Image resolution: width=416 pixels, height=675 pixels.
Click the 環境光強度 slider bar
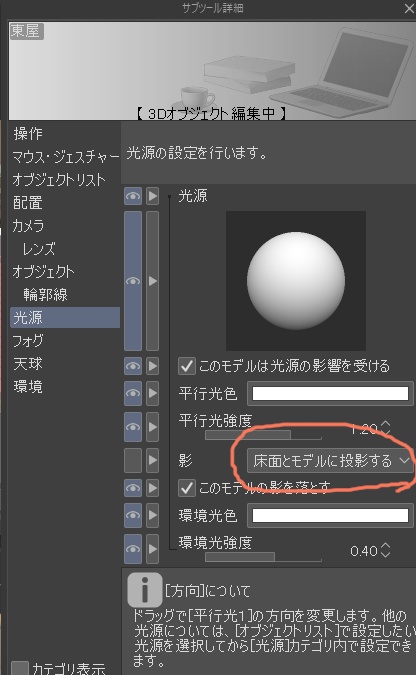263,557
